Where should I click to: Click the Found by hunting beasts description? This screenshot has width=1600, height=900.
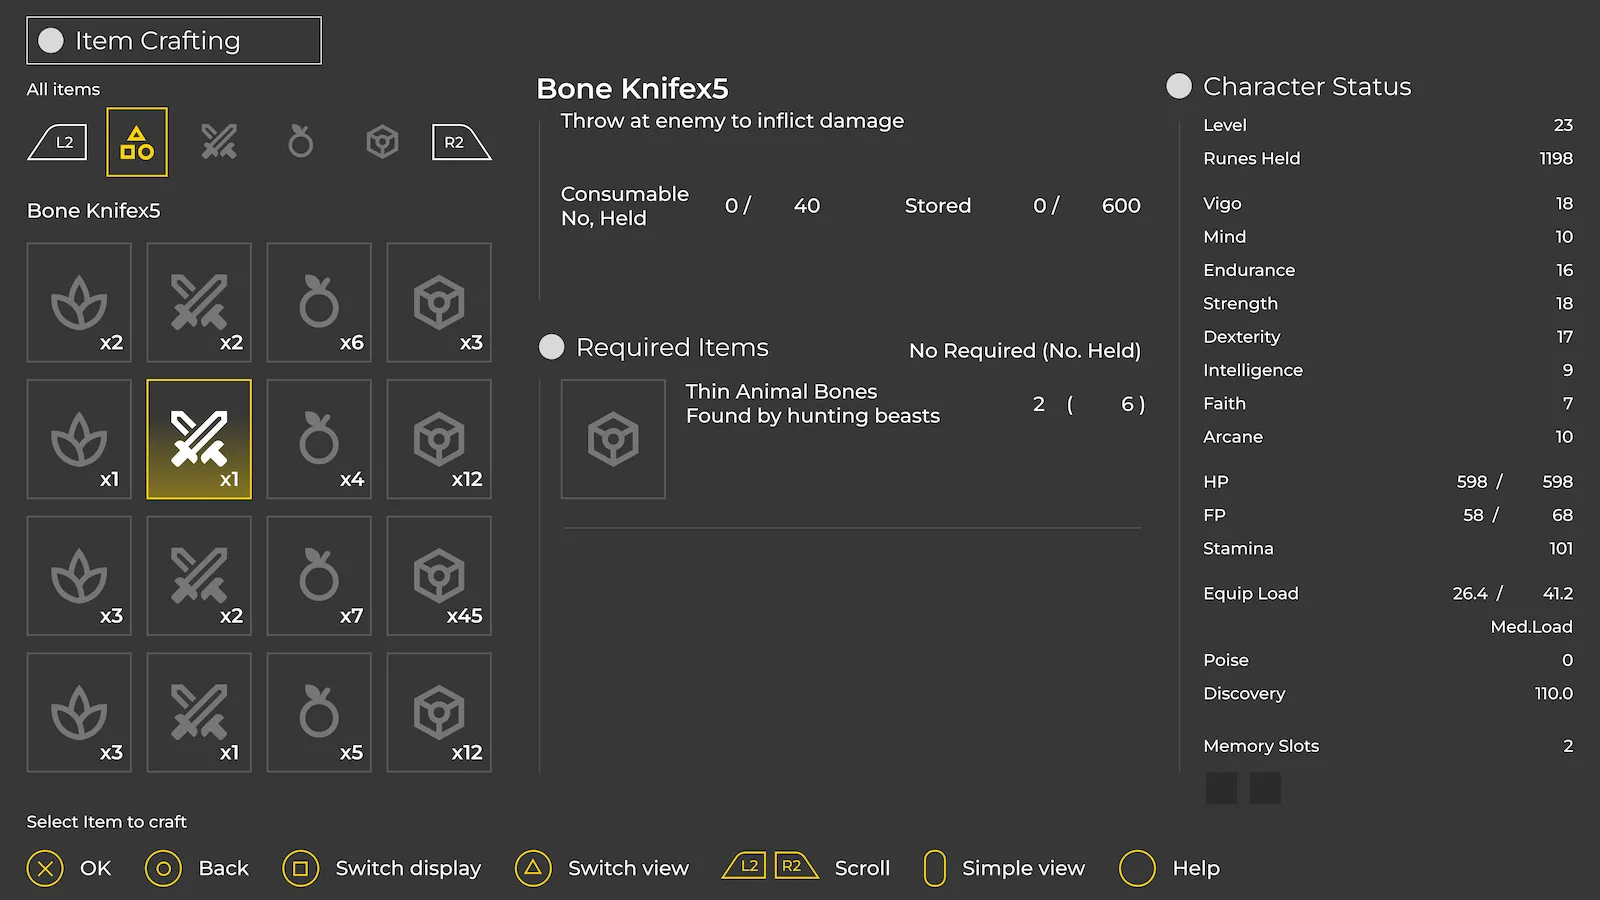[813, 415]
